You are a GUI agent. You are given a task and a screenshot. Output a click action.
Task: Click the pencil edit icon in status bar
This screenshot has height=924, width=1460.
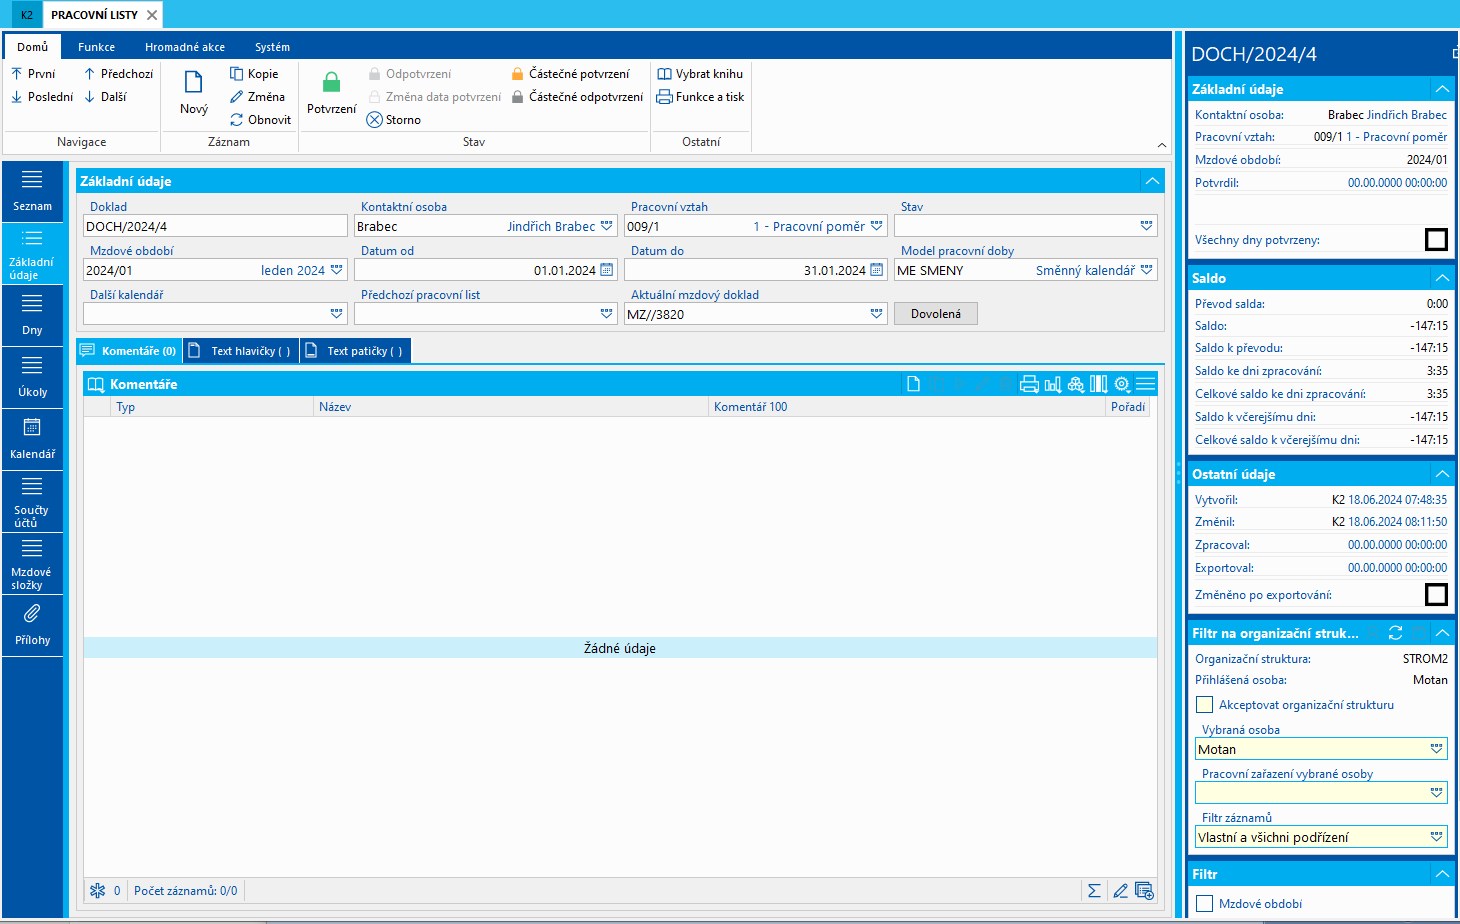click(x=1120, y=890)
